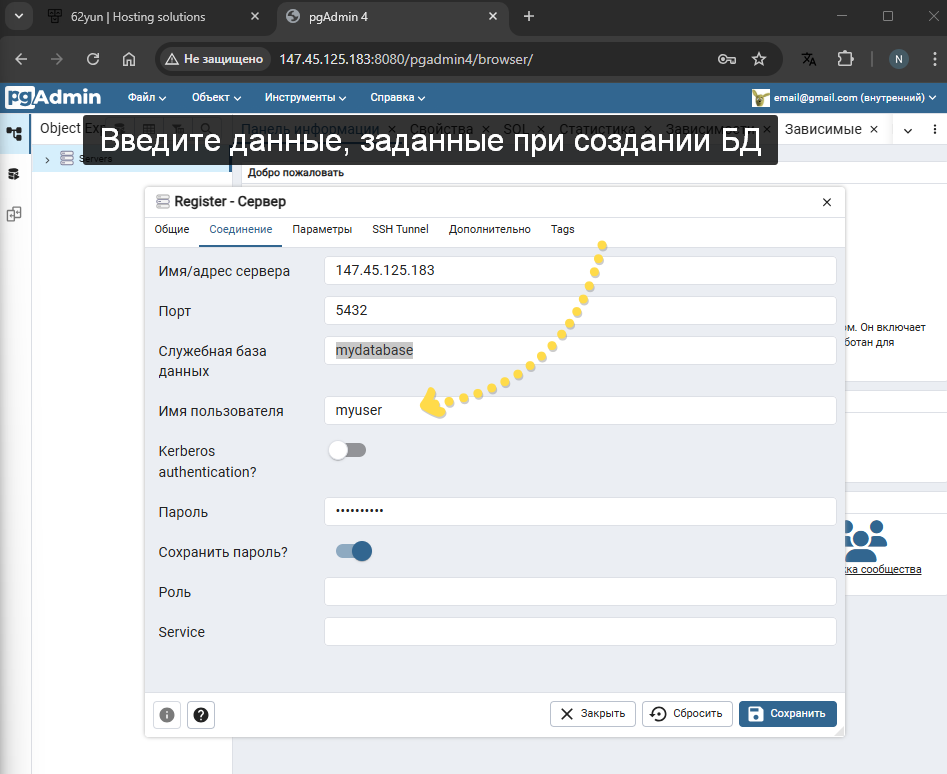Viewport: 947px width, 774px height.
Task: Click the help question mark icon in dialog
Action: click(x=200, y=714)
